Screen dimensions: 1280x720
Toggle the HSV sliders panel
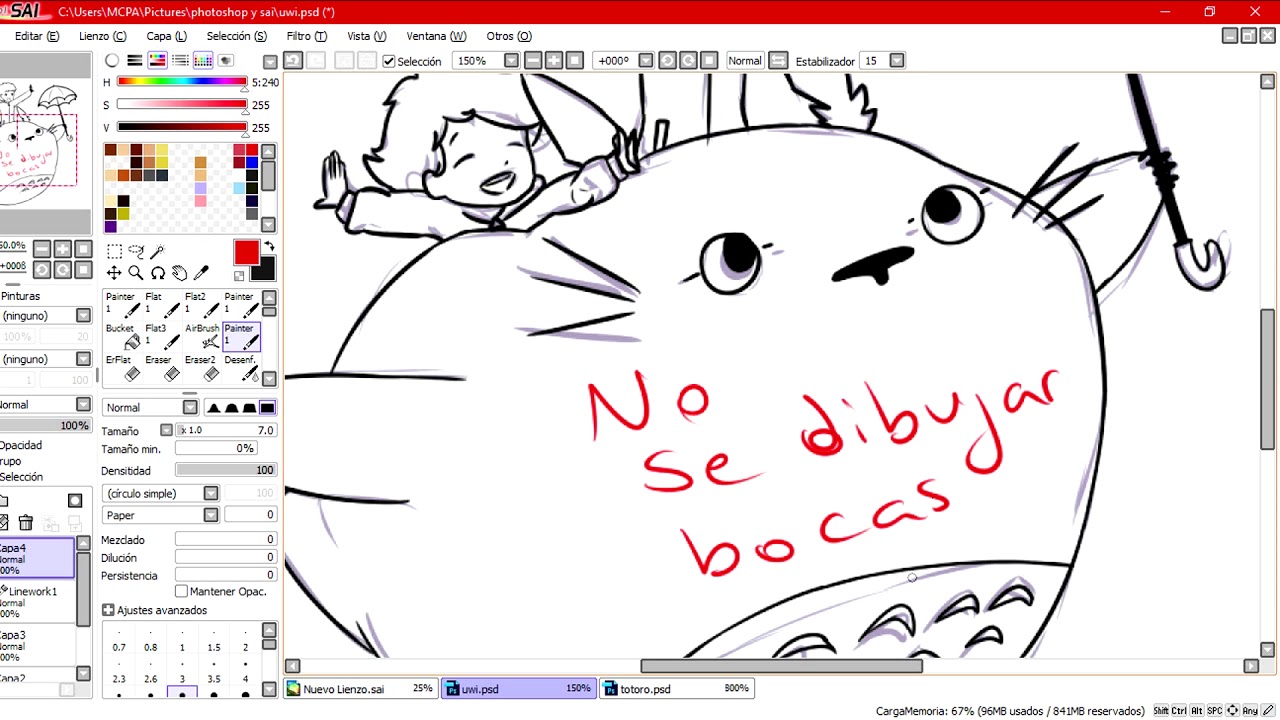[157, 61]
